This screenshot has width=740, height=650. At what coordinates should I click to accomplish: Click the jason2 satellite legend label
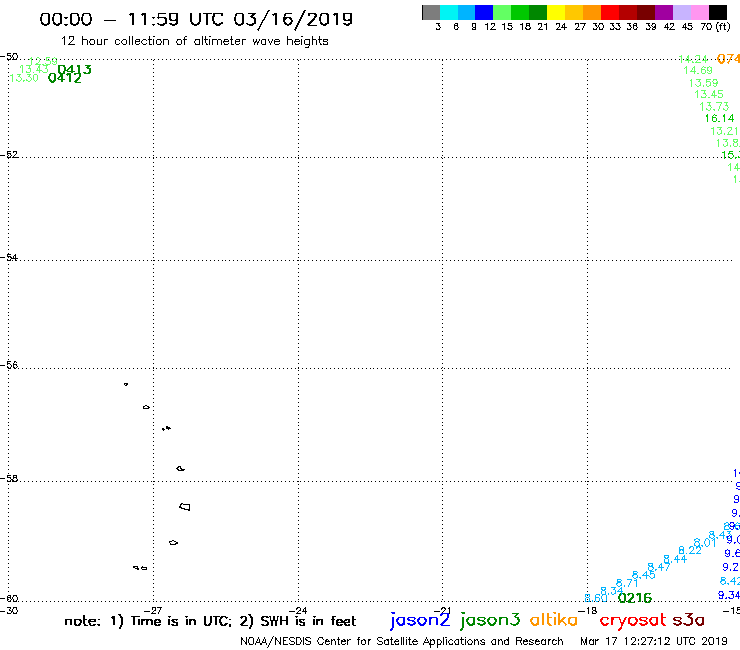click(x=420, y=620)
